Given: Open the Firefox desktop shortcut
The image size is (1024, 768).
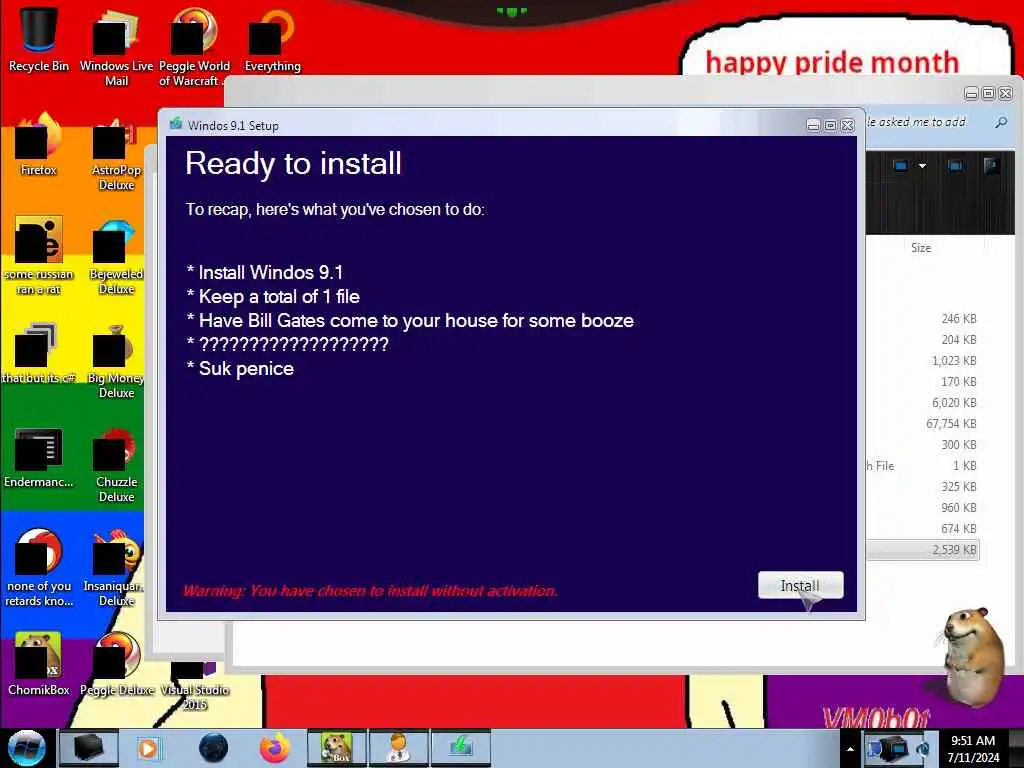Looking at the screenshot, I should coord(39,144).
